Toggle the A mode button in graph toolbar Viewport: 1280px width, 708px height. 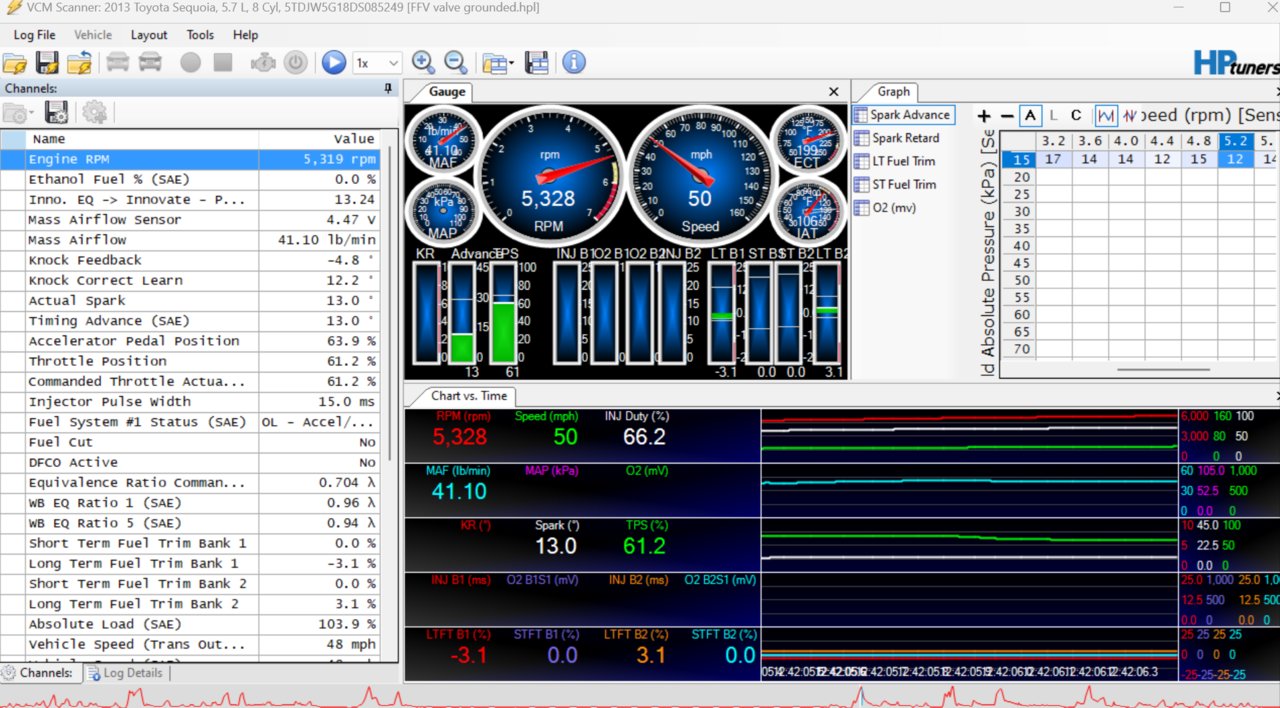click(x=1030, y=115)
